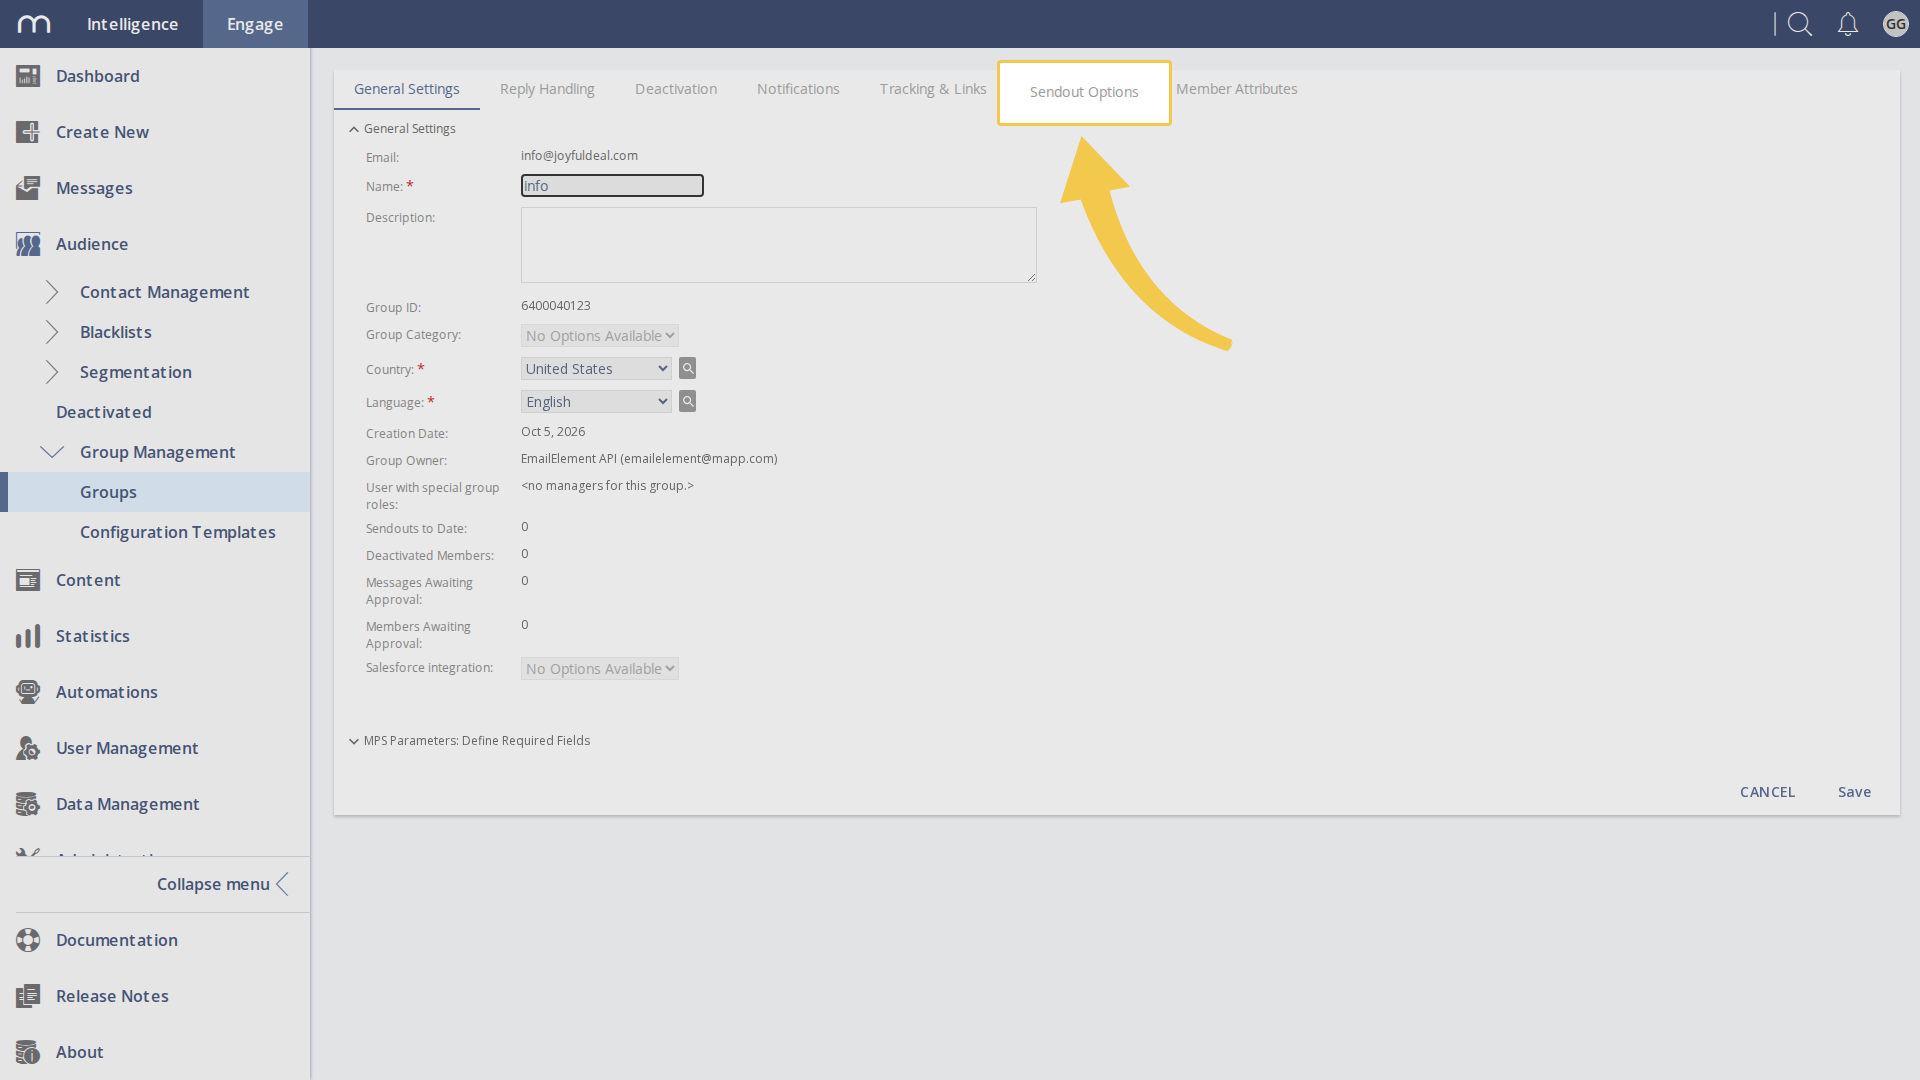Open the Engage top menu
Image resolution: width=1920 pixels, height=1080 pixels.
pyautogui.click(x=255, y=24)
